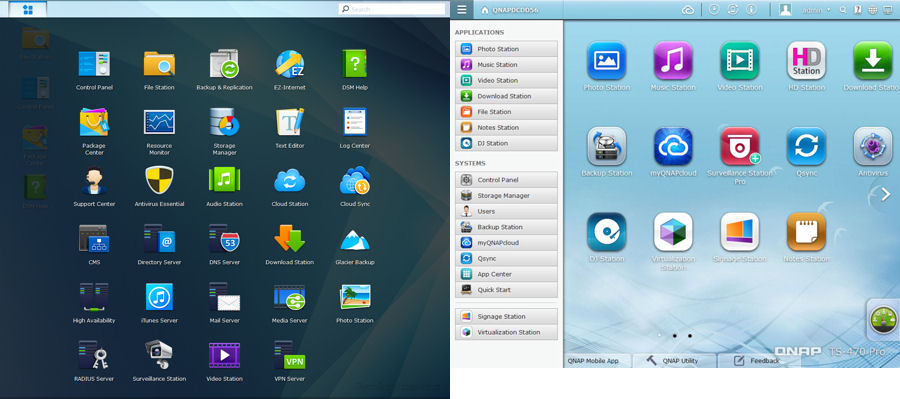This screenshot has height=399, width=900.
Task: Open CMS icon
Action: (x=94, y=239)
